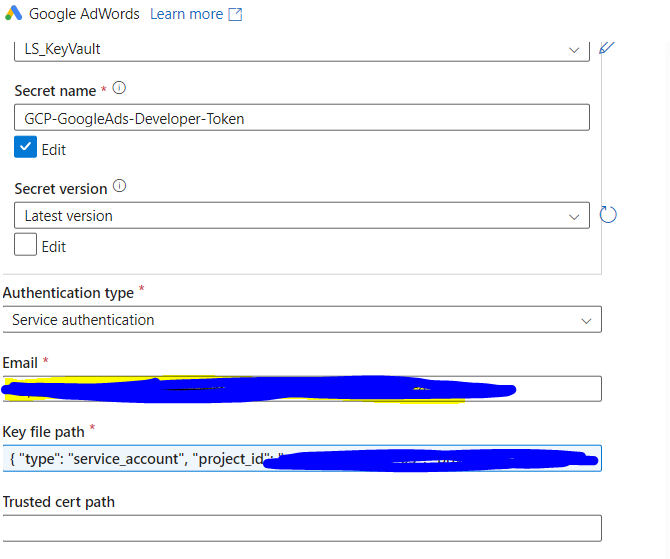The image size is (670, 559).
Task: Click the Key file path label
Action: coord(43,432)
